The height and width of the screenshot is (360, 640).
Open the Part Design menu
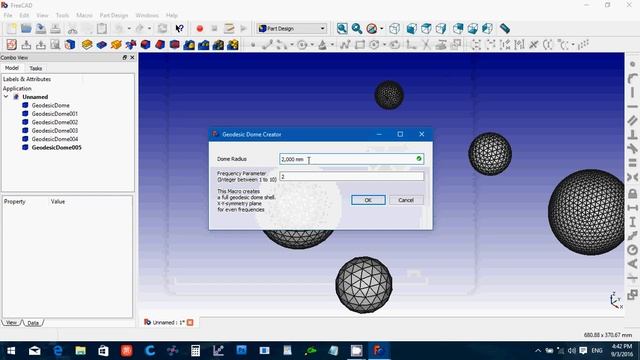(114, 15)
